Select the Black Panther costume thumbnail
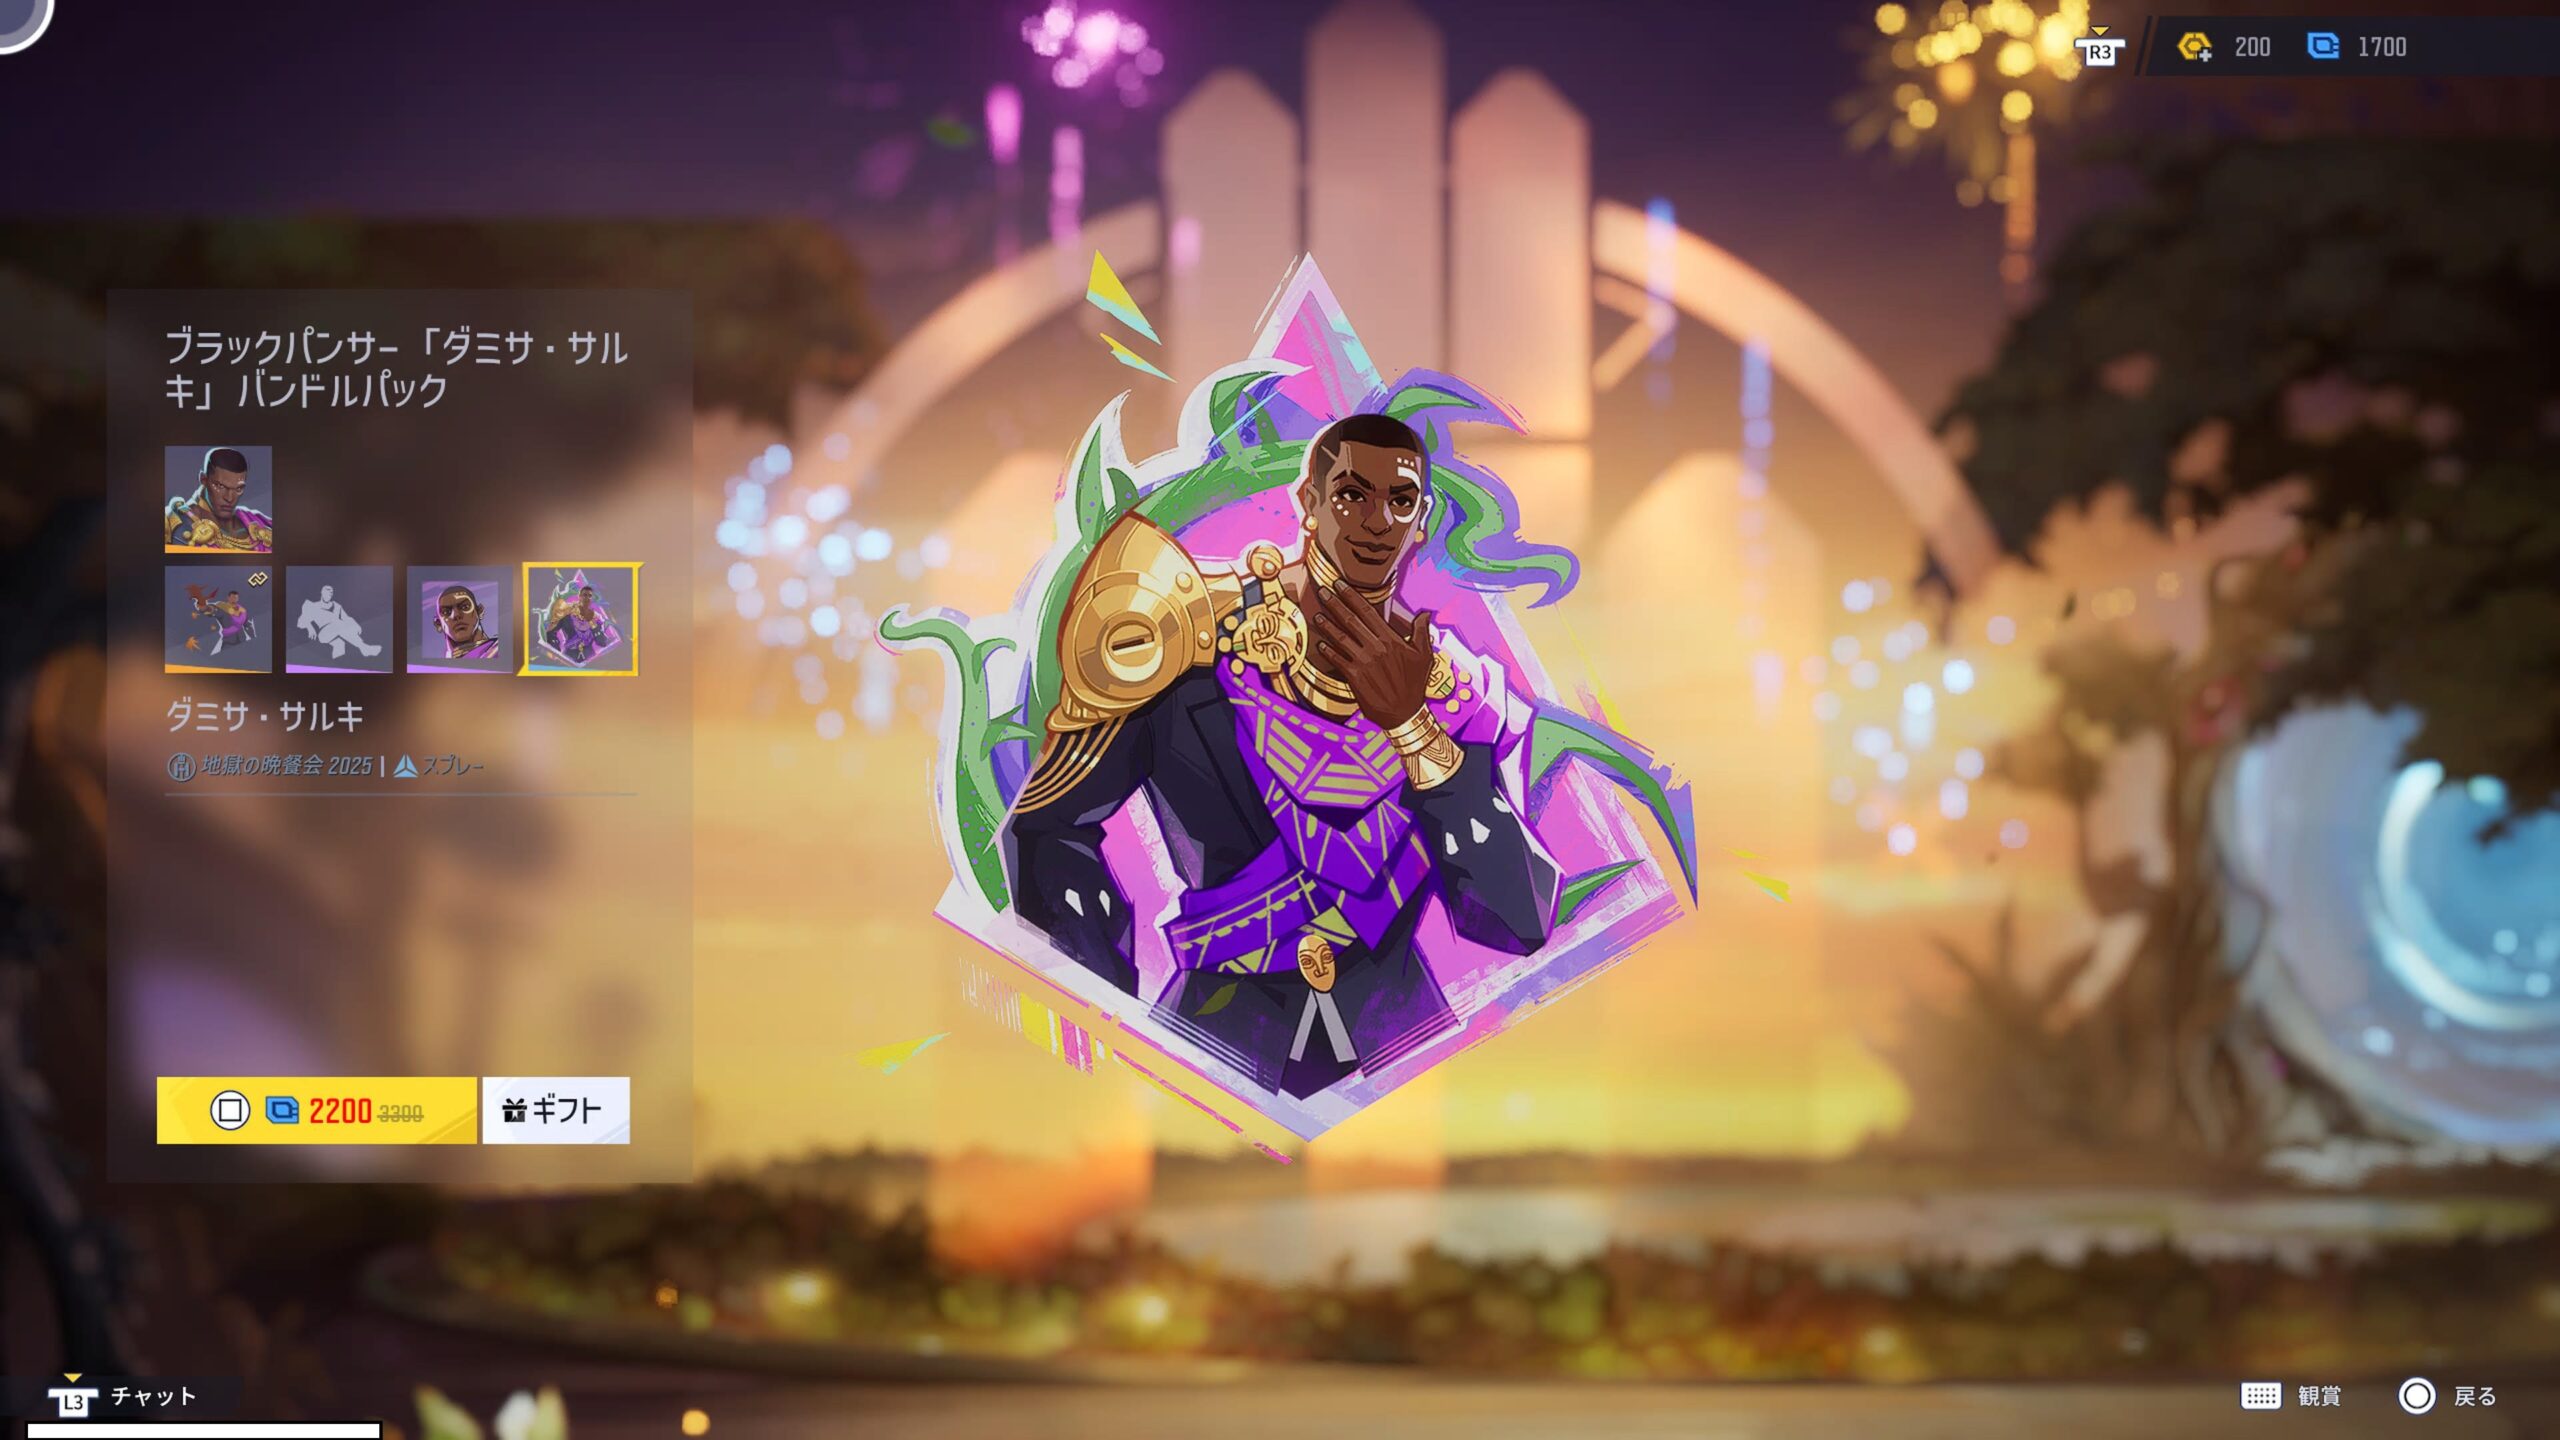The height and width of the screenshot is (1440, 2560). tap(218, 499)
